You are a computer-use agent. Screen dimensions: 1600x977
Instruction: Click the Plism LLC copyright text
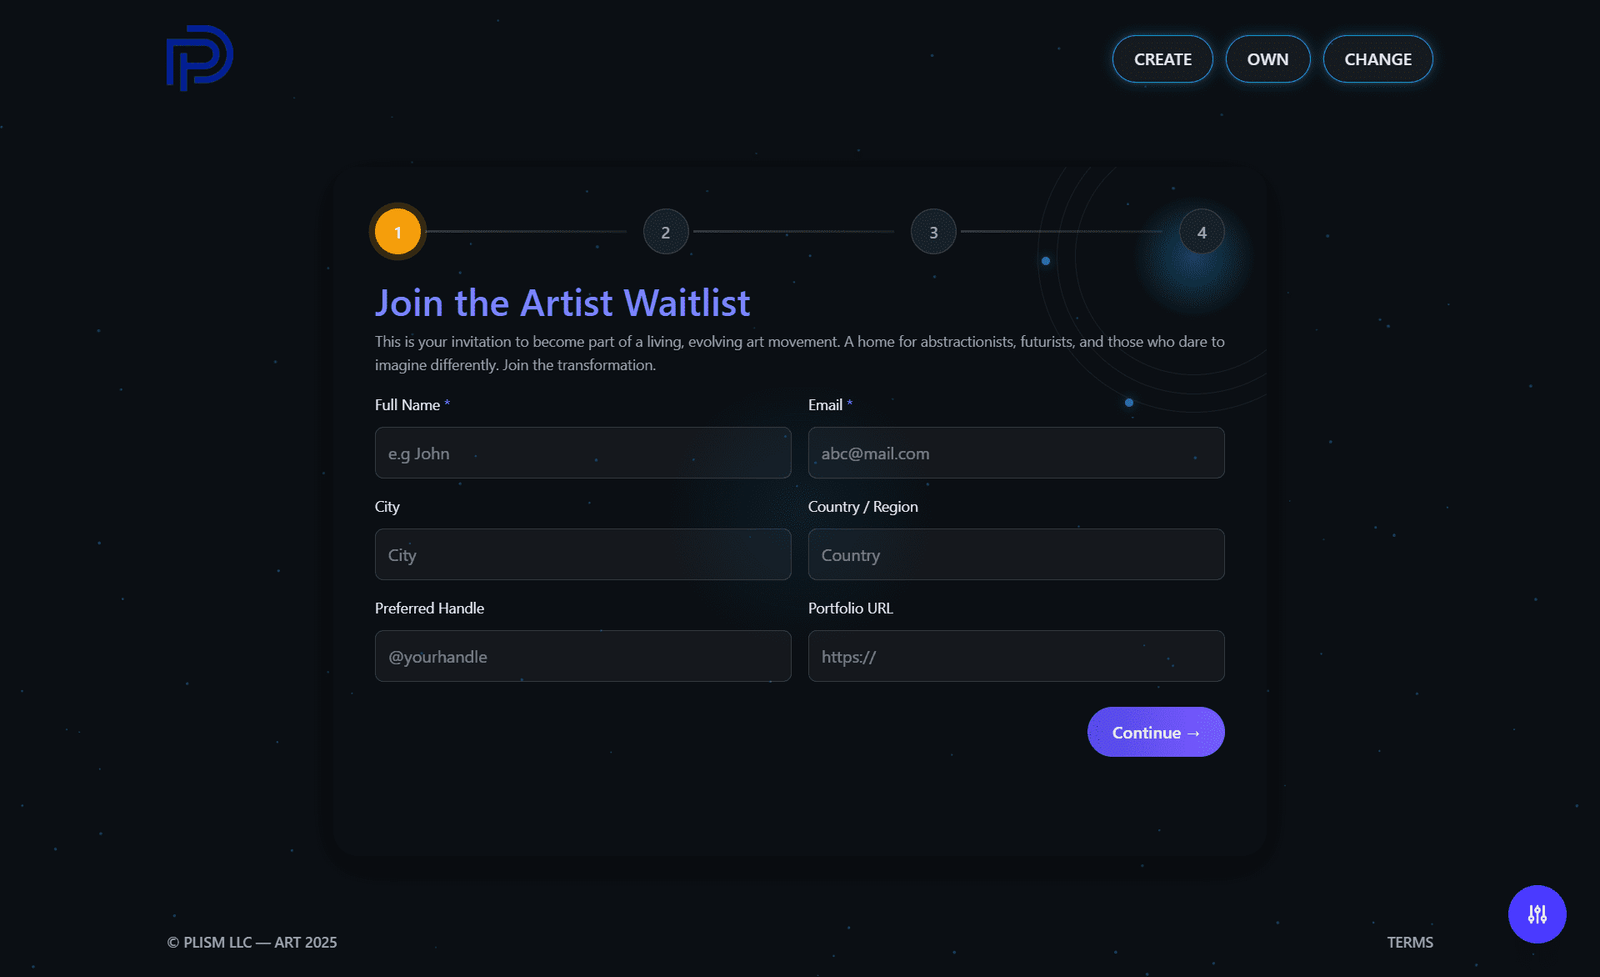pos(252,942)
